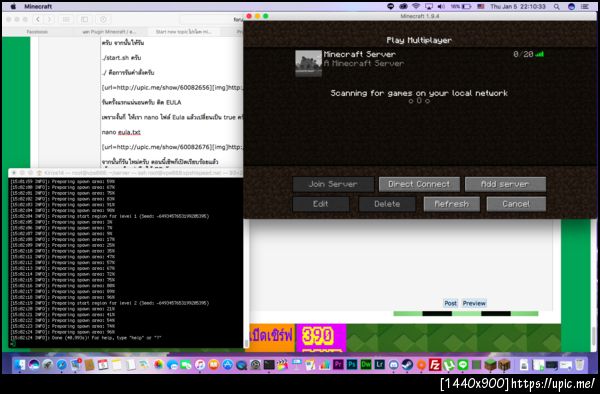This screenshot has width=600, height=394.
Task: Open the Minecraft application menu
Action: [x=38, y=7]
